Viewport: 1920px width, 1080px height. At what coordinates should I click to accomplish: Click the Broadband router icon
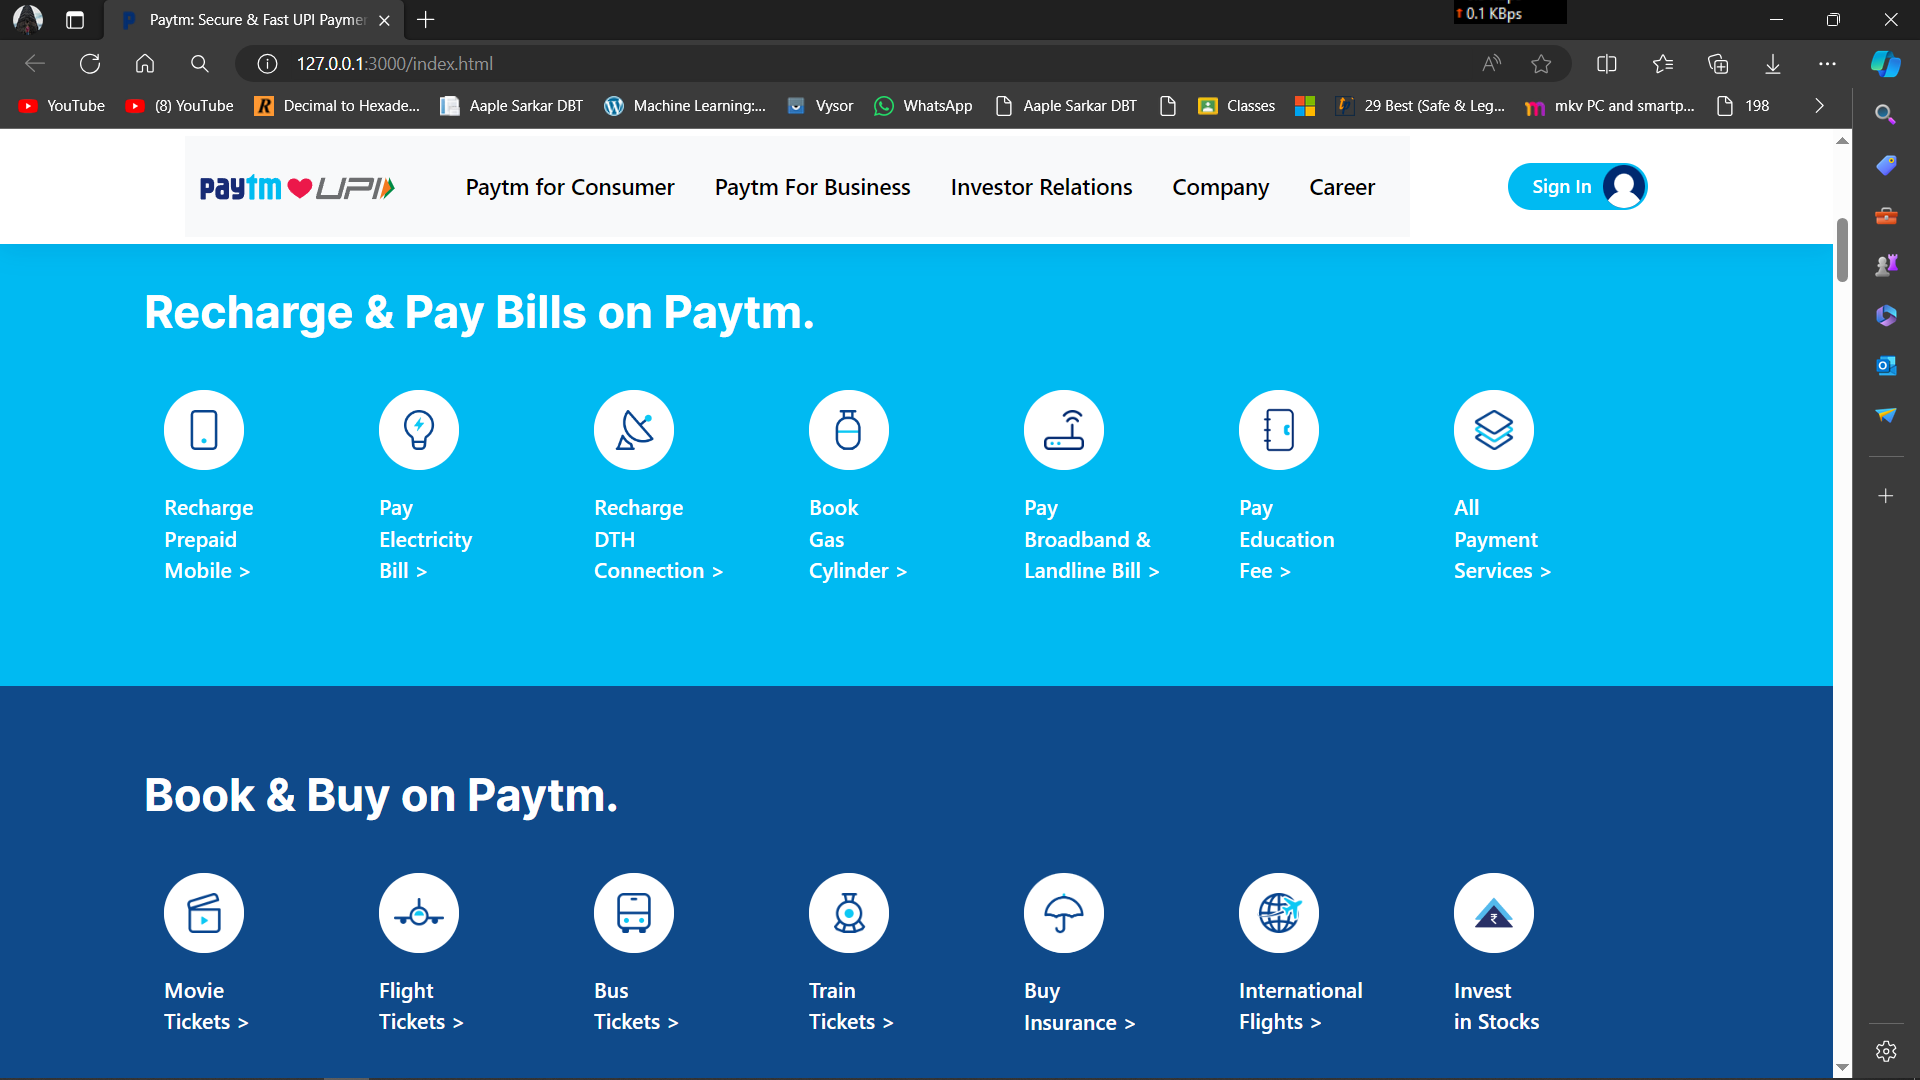pos(1064,430)
